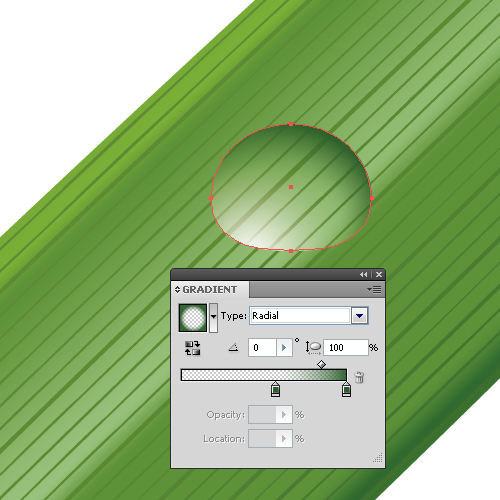This screenshot has width=500, height=500.
Task: Open the Gradient panel flyout menu
Action: click(374, 289)
